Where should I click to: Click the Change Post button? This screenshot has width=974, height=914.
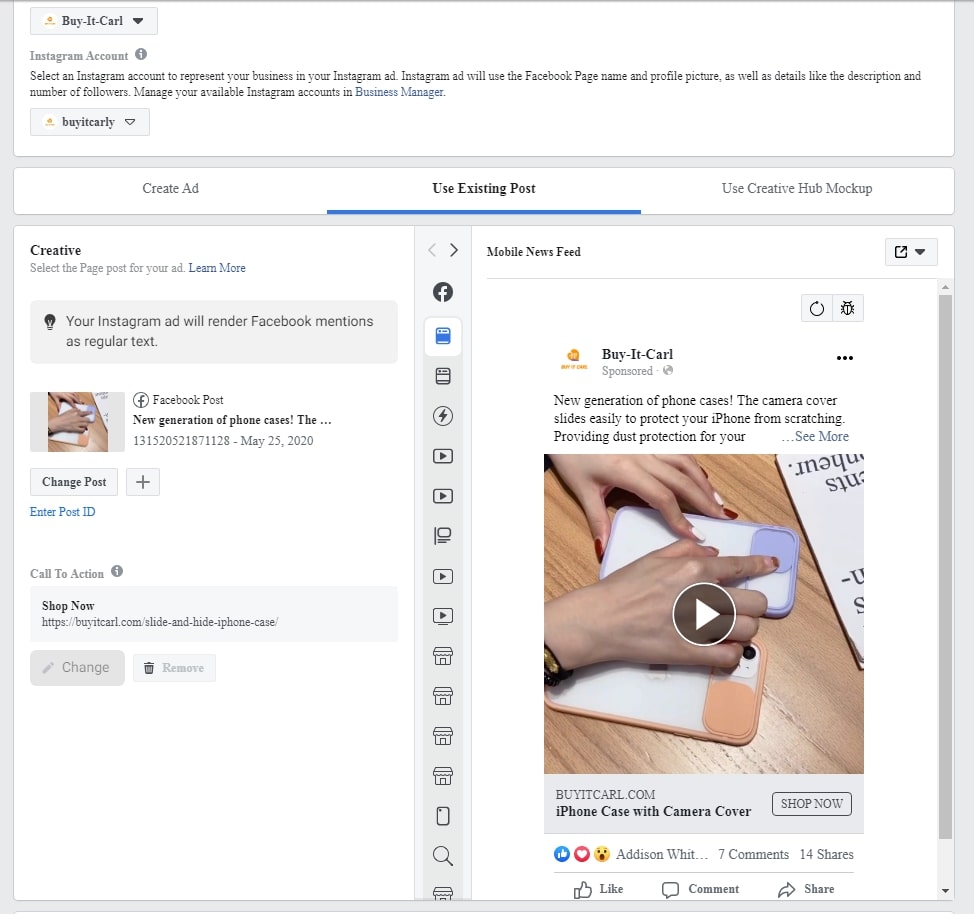tap(73, 481)
